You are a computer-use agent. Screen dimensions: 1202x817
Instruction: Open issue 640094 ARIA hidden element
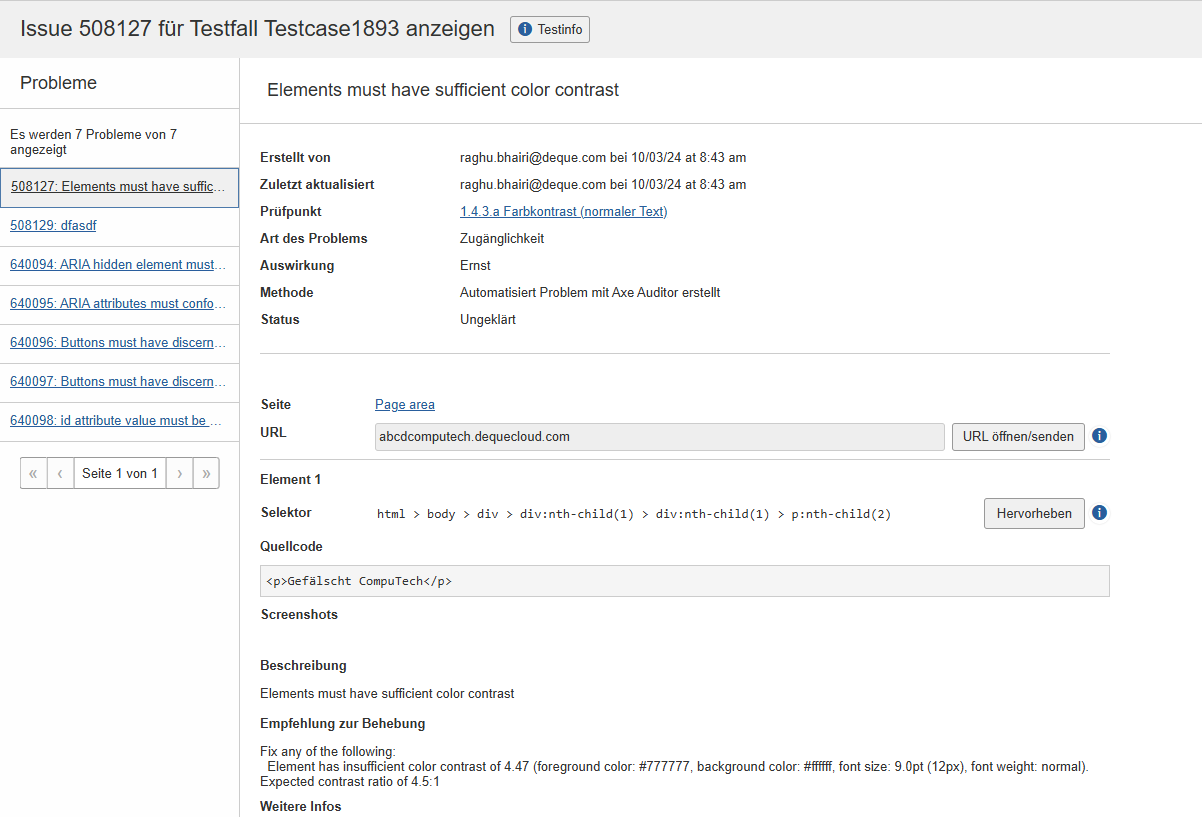click(x=118, y=265)
